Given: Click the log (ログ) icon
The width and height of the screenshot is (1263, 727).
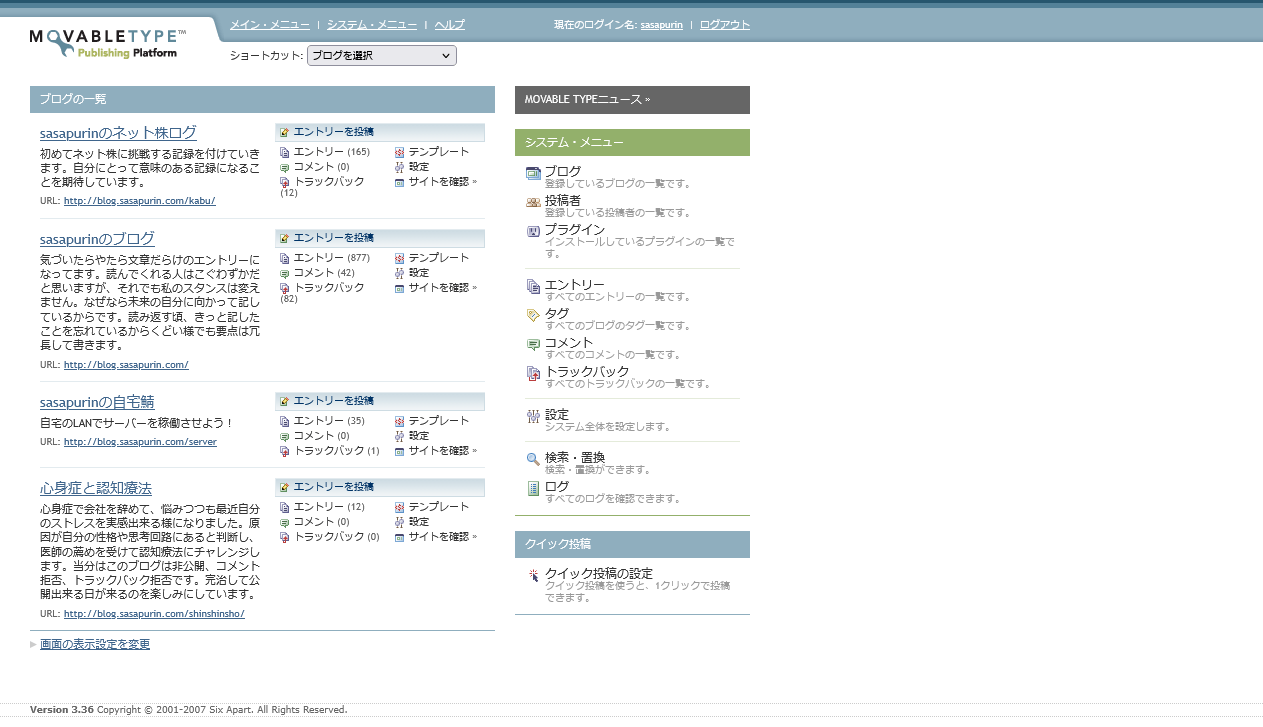Looking at the screenshot, I should click(533, 489).
